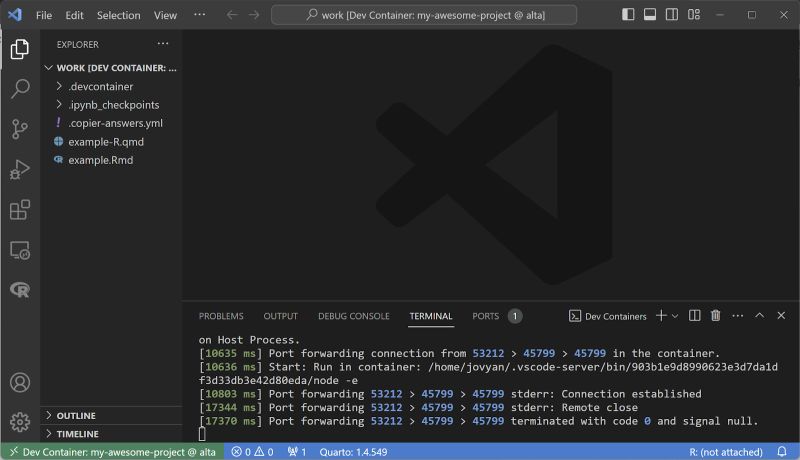
Task: Collapse the WORK workspace folder section
Action: [111, 68]
